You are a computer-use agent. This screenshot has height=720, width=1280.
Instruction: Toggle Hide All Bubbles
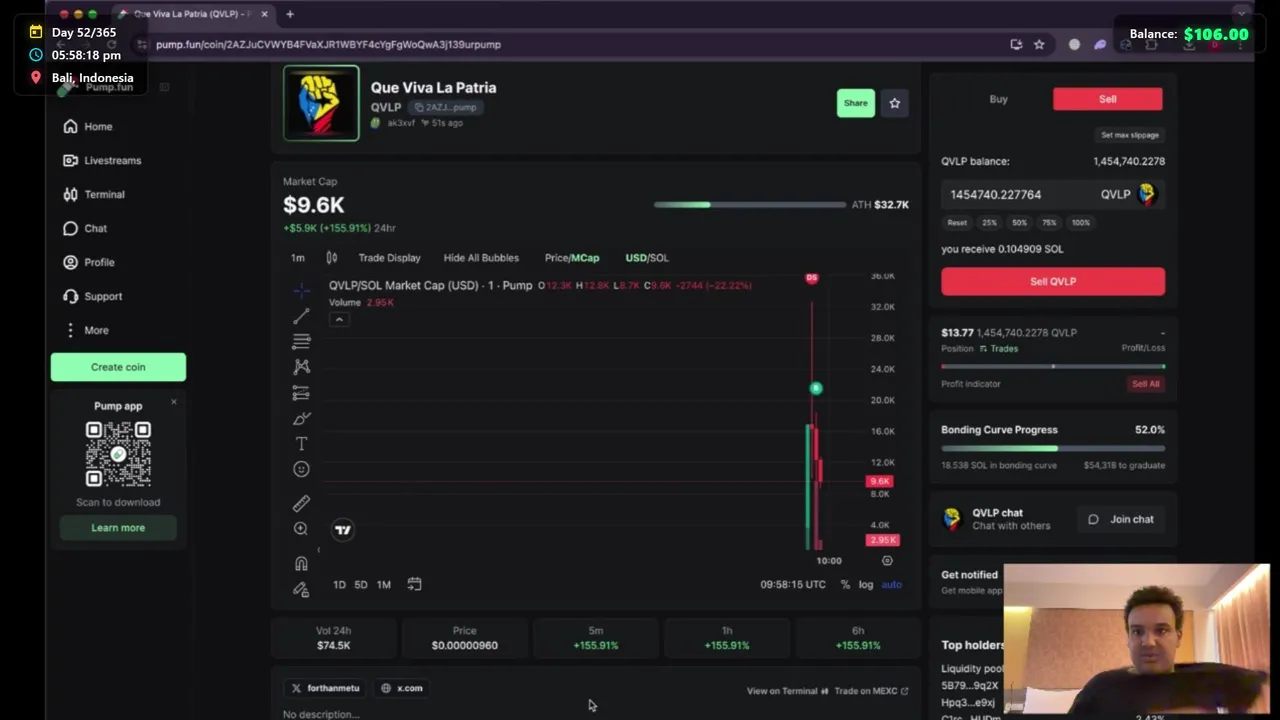(481, 258)
